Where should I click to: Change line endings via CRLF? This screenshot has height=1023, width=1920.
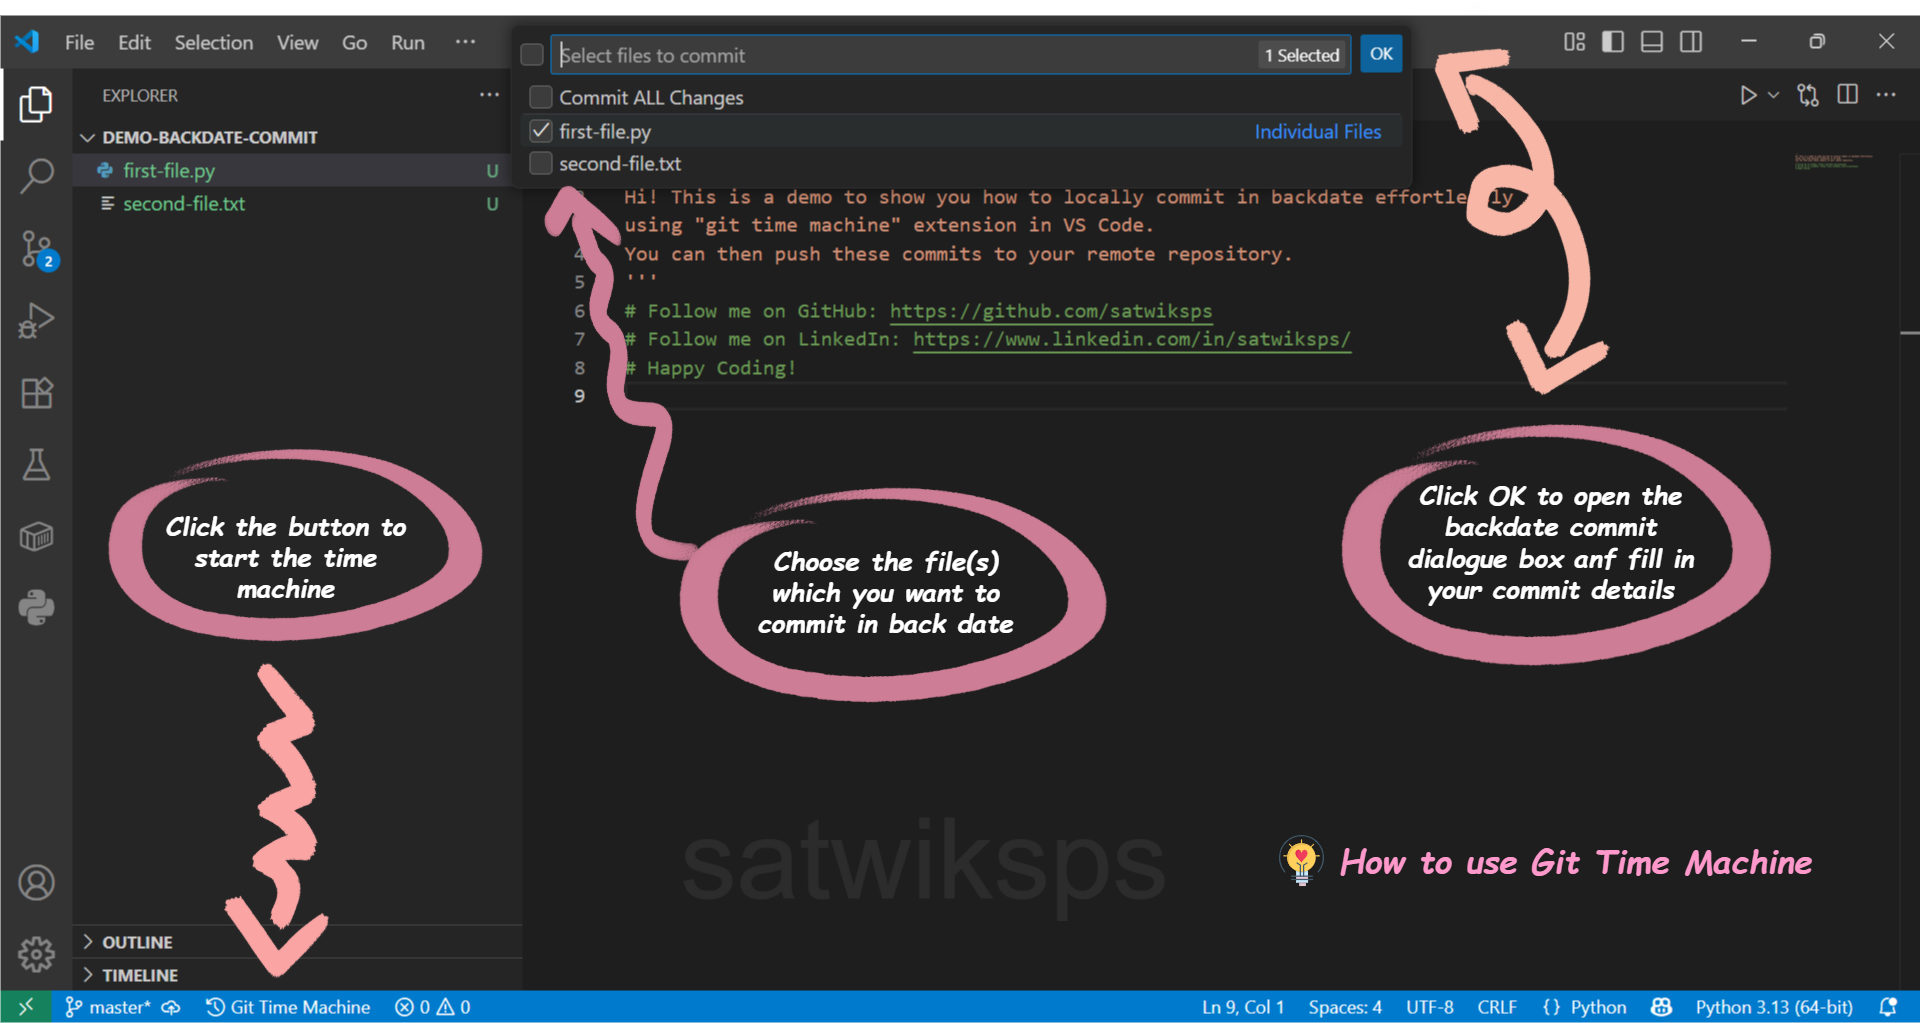1497,1007
